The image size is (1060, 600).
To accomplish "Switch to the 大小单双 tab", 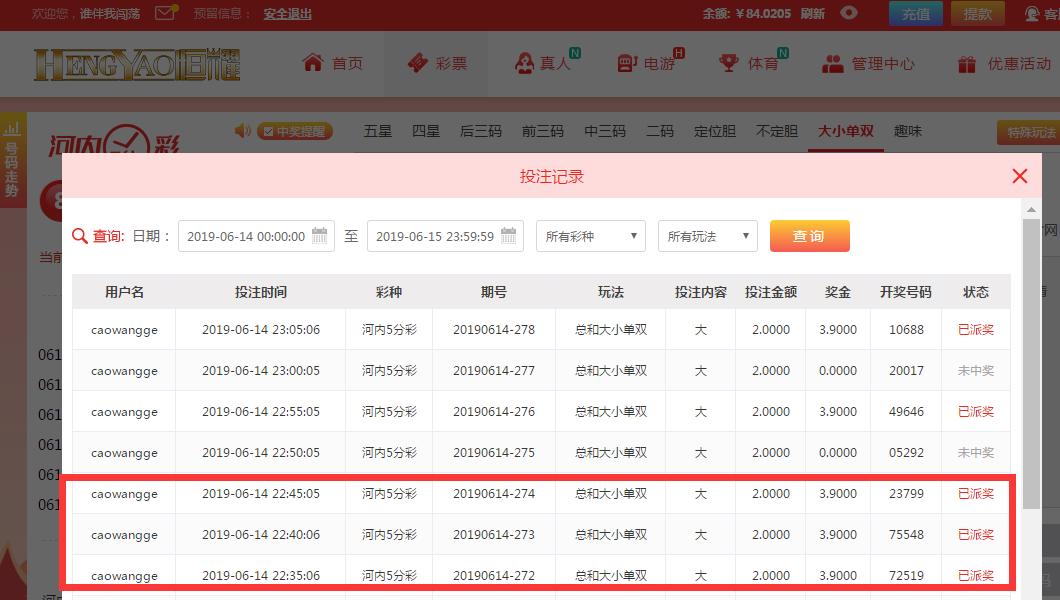I will click(x=846, y=131).
